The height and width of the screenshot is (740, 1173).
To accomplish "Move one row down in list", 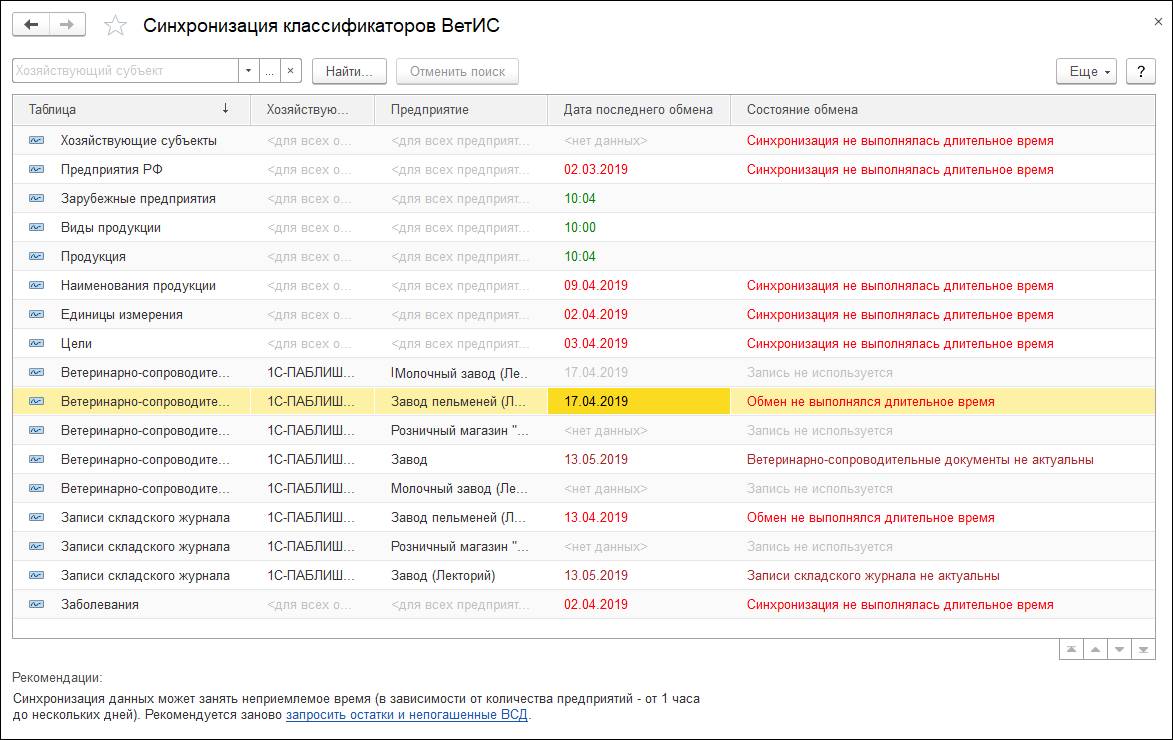I will click(x=1119, y=649).
